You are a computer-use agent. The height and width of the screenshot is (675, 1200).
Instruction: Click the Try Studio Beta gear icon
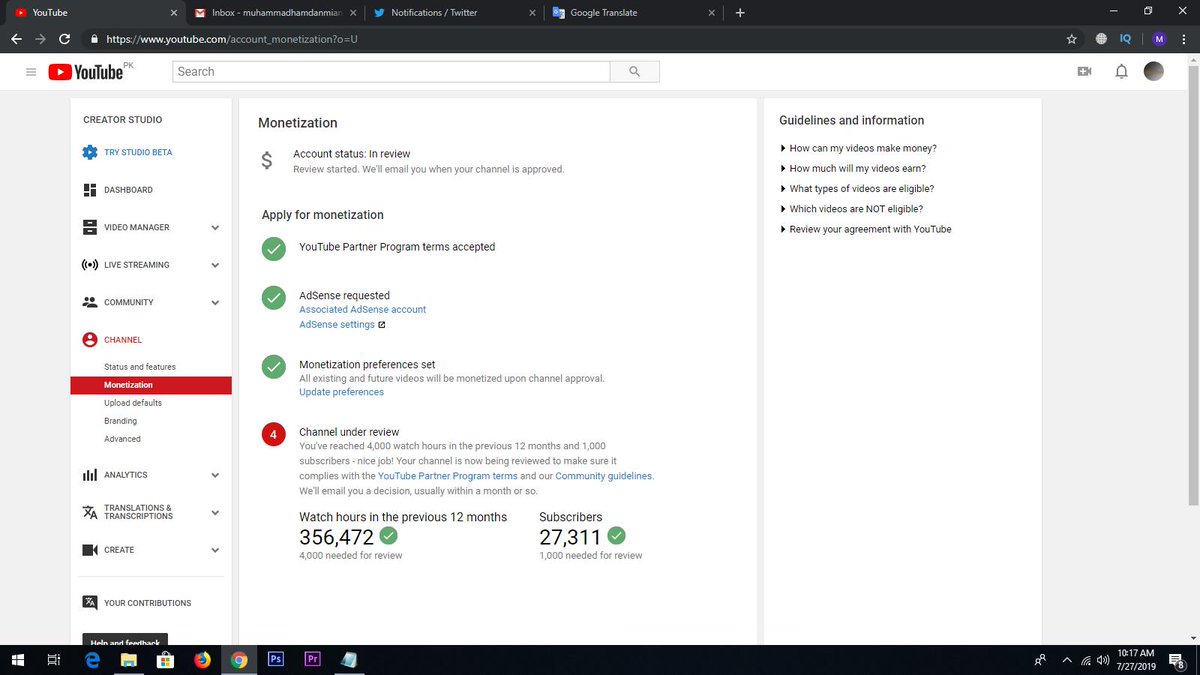[x=90, y=152]
